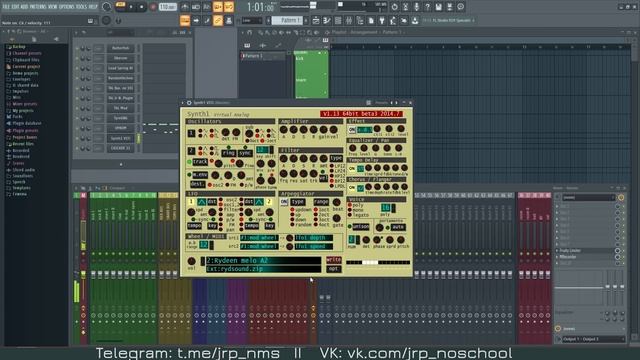Click the opt button in Synth1
Image resolution: width=640 pixels, height=360 pixels.
pyautogui.click(x=333, y=269)
